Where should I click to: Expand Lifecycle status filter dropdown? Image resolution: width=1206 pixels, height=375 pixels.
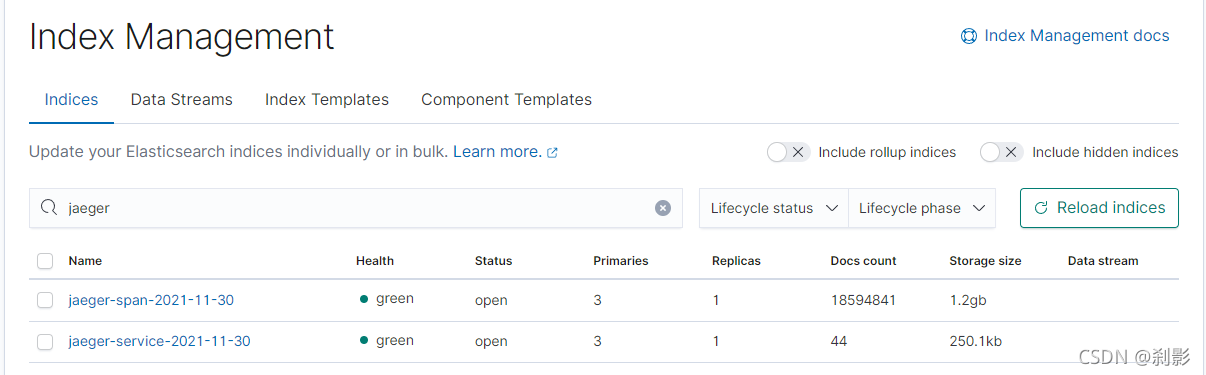click(774, 208)
